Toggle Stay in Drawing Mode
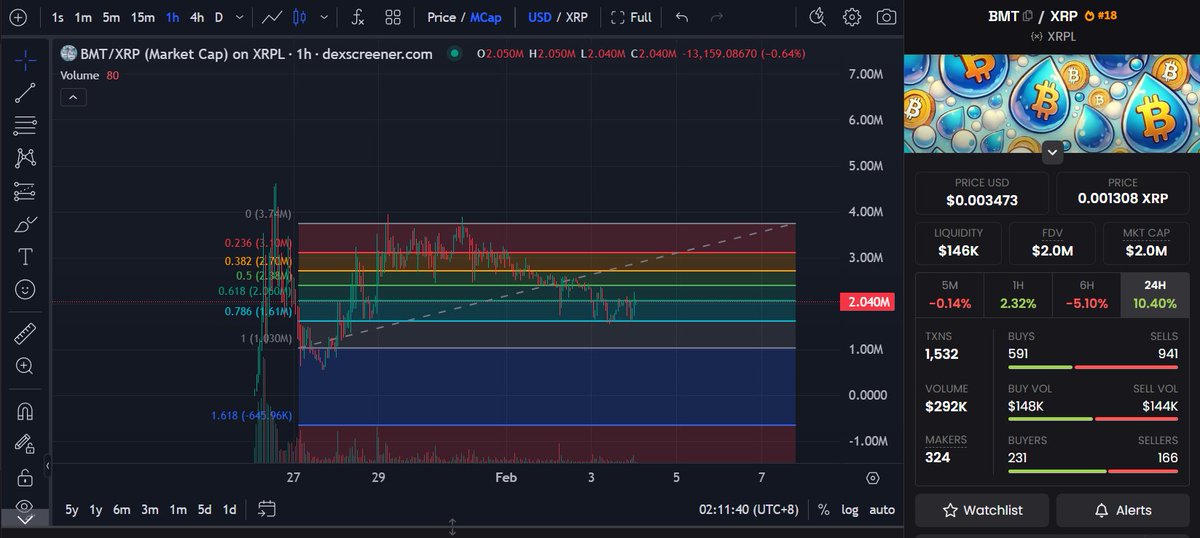Viewport: 1200px width, 538px height. point(26,443)
